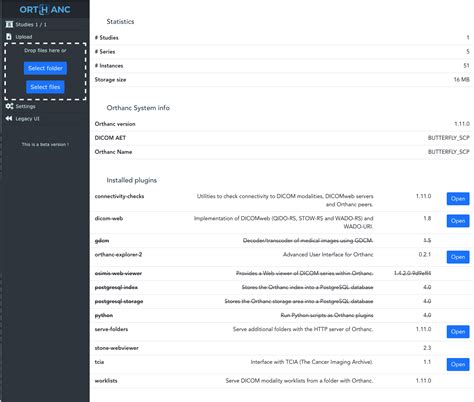Click the Orthanc logo

pos(45,9)
